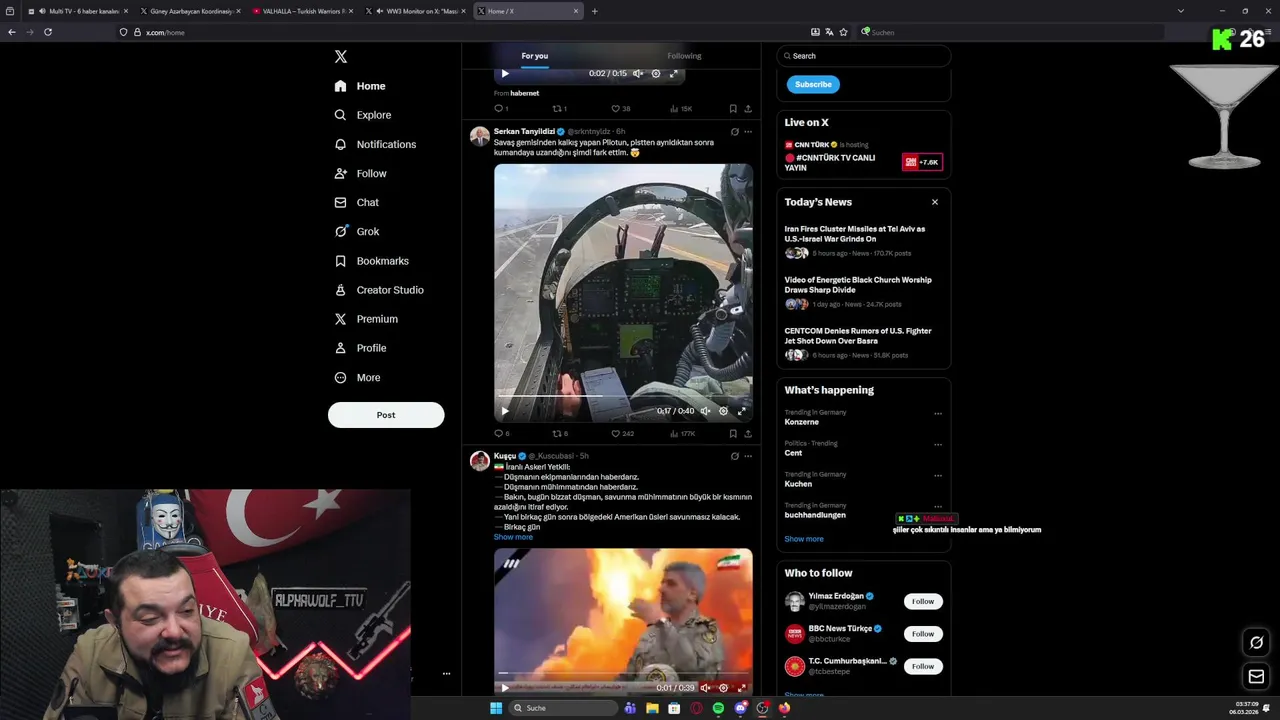This screenshot has width=1280, height=720.
Task: Click the blue Subscribe button
Action: (x=813, y=84)
